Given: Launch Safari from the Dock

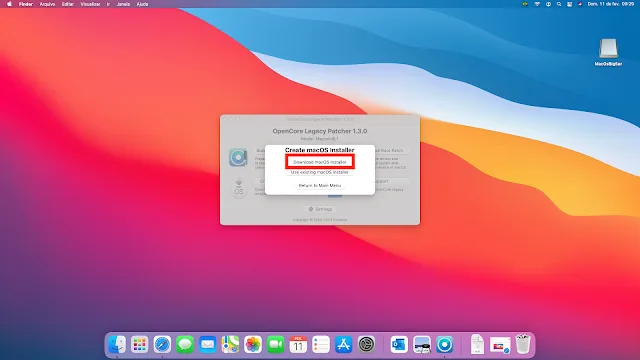Looking at the screenshot, I should point(162,344).
